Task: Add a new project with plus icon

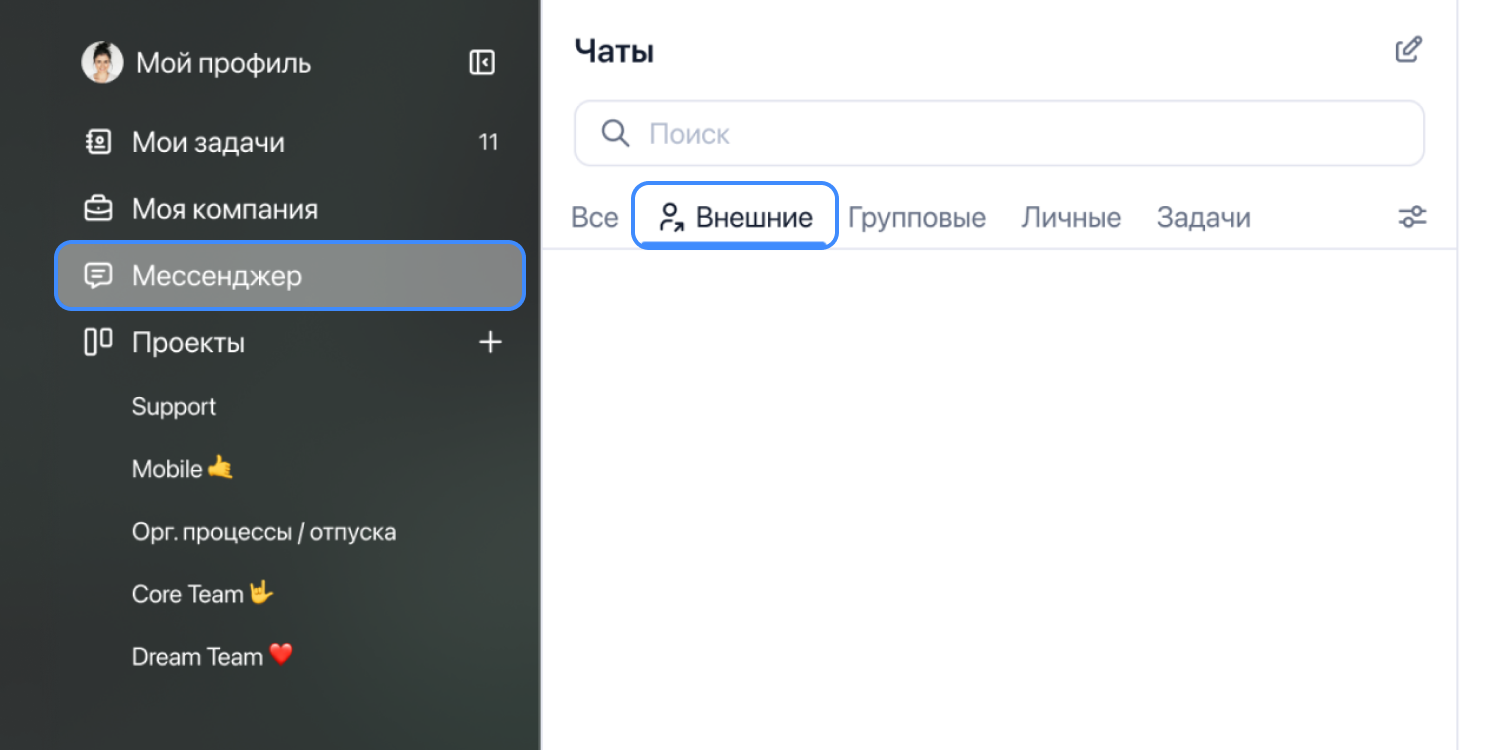Action: pyautogui.click(x=490, y=343)
